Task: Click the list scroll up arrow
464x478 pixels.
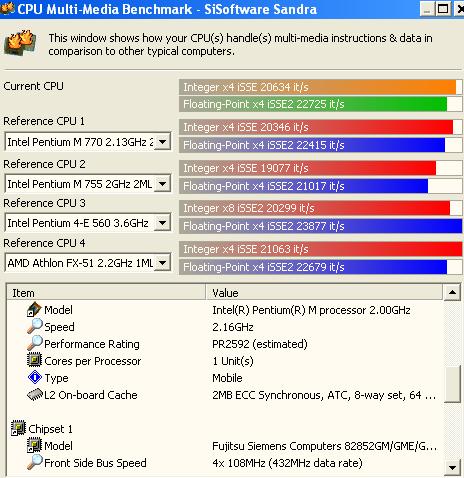Action: point(452,293)
